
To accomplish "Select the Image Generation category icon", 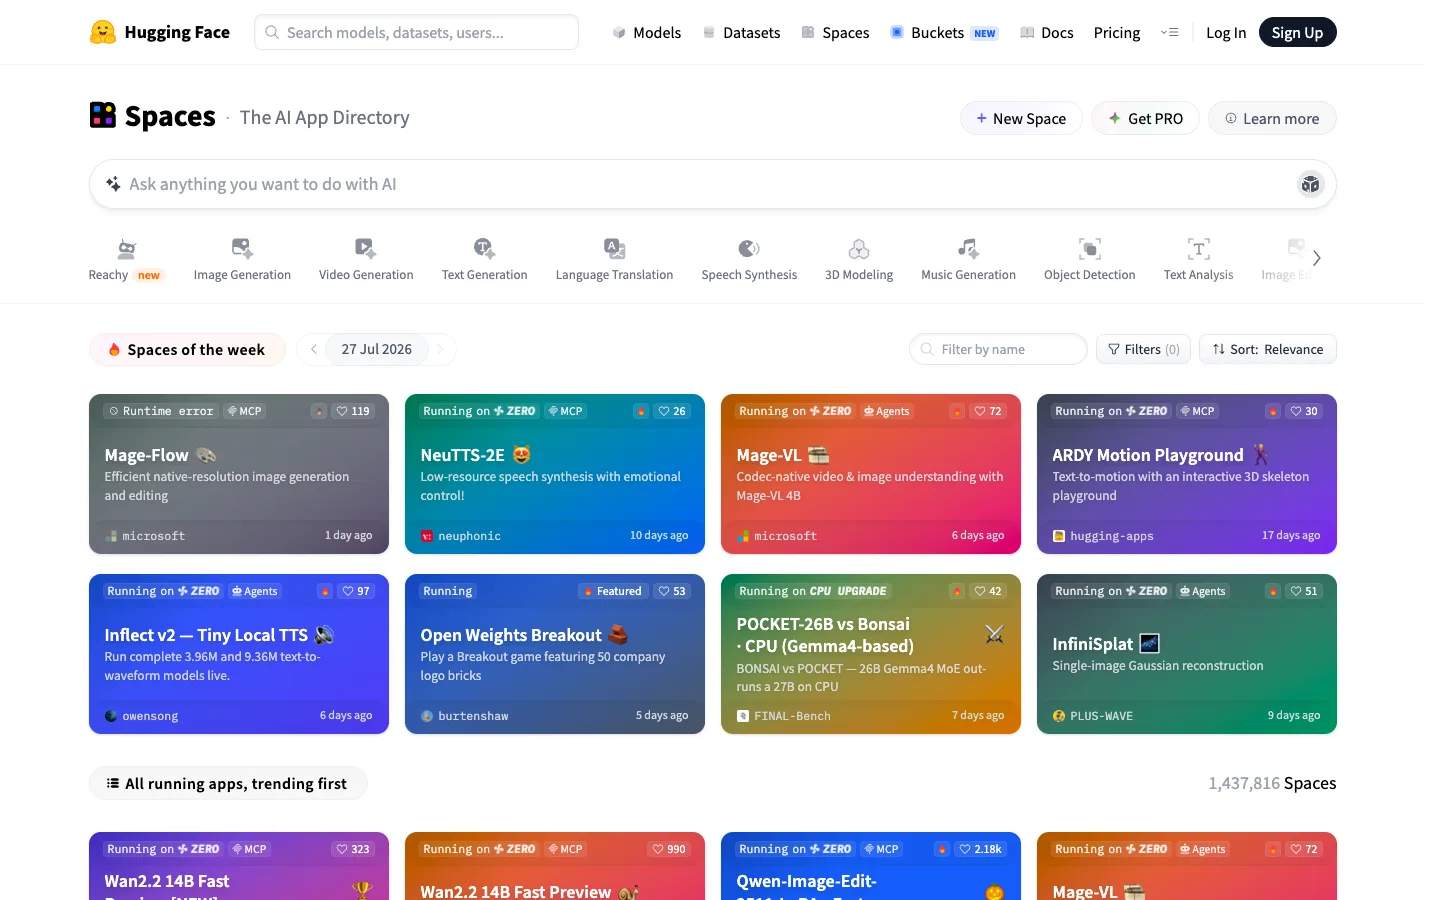I will coord(242,249).
